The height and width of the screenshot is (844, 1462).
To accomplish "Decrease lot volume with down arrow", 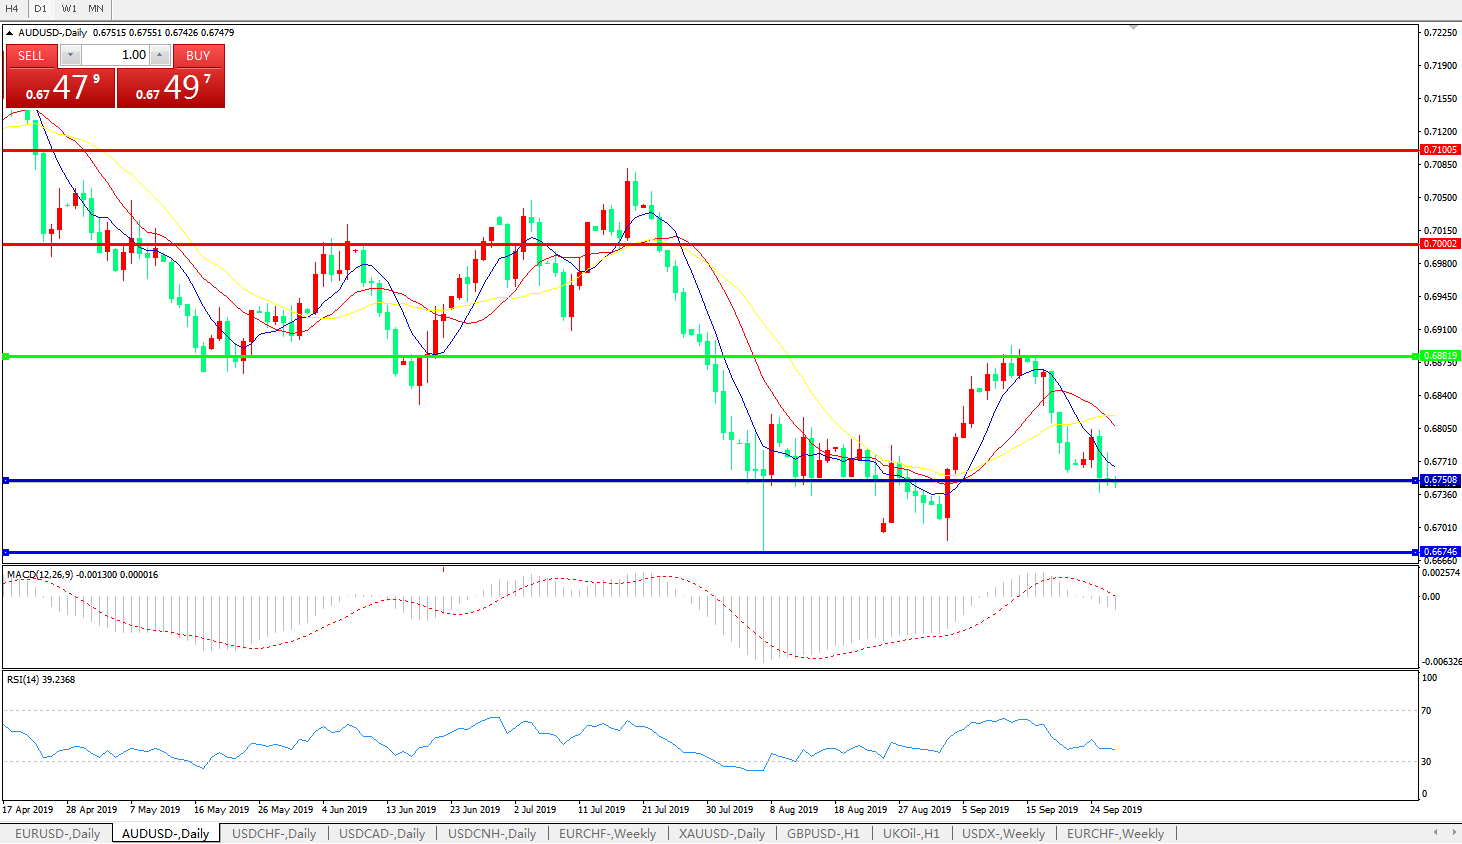I will (70, 55).
